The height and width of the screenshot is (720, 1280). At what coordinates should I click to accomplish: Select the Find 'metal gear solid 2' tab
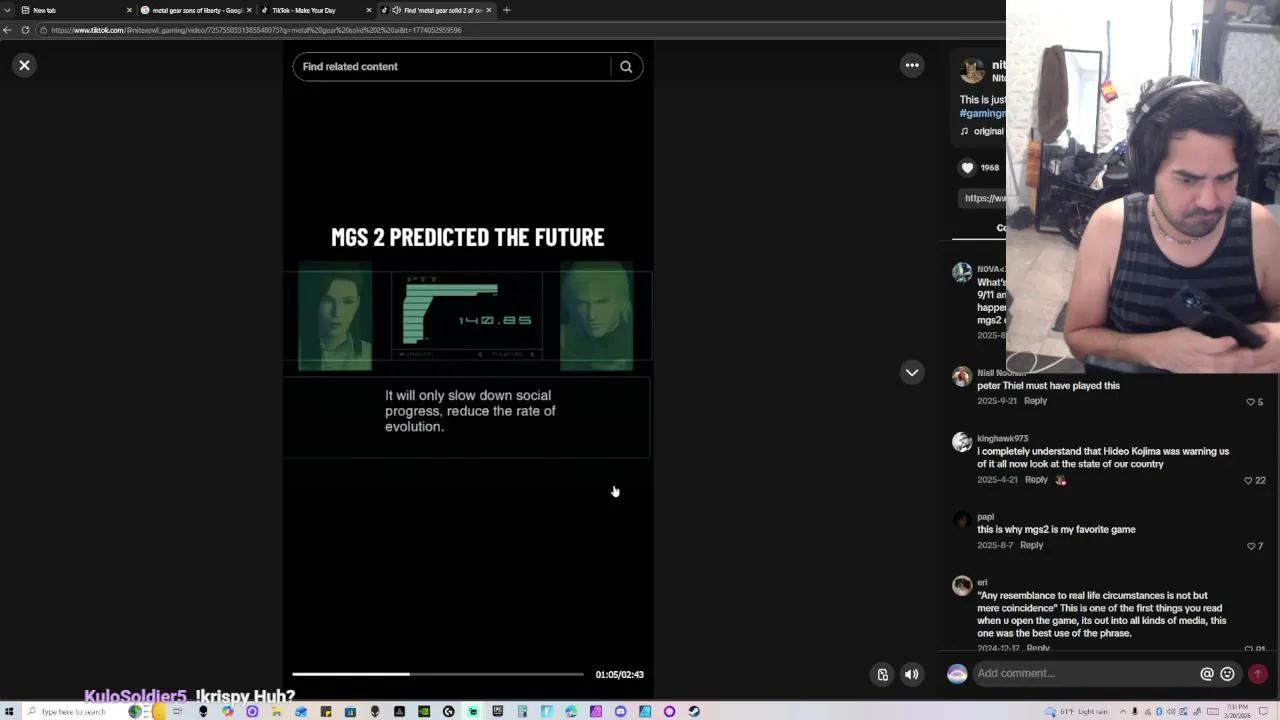[x=436, y=10]
